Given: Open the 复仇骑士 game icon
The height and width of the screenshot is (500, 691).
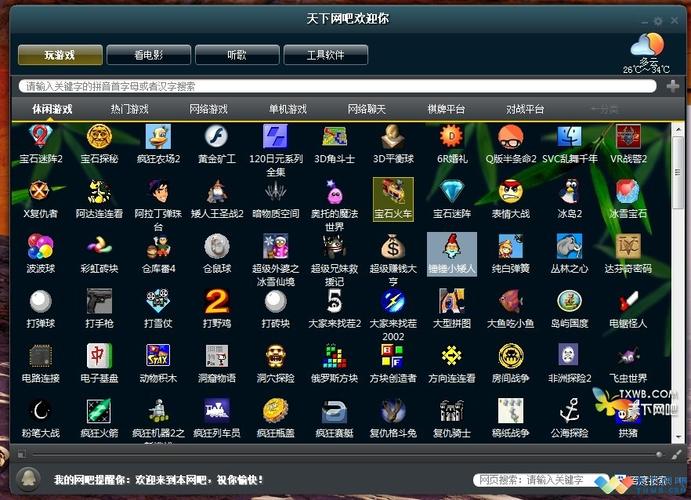Looking at the screenshot, I should click(x=452, y=411).
